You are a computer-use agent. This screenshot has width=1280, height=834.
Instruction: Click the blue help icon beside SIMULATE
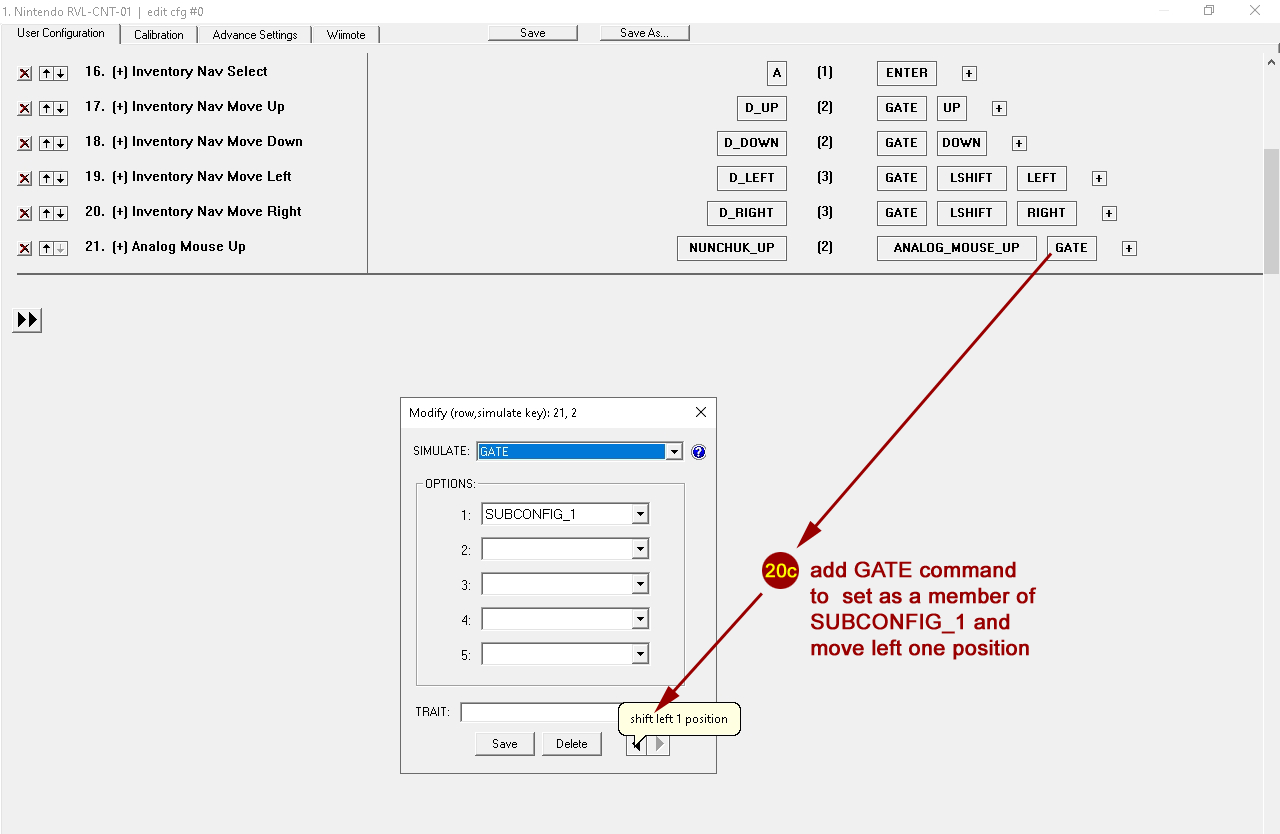[698, 452]
